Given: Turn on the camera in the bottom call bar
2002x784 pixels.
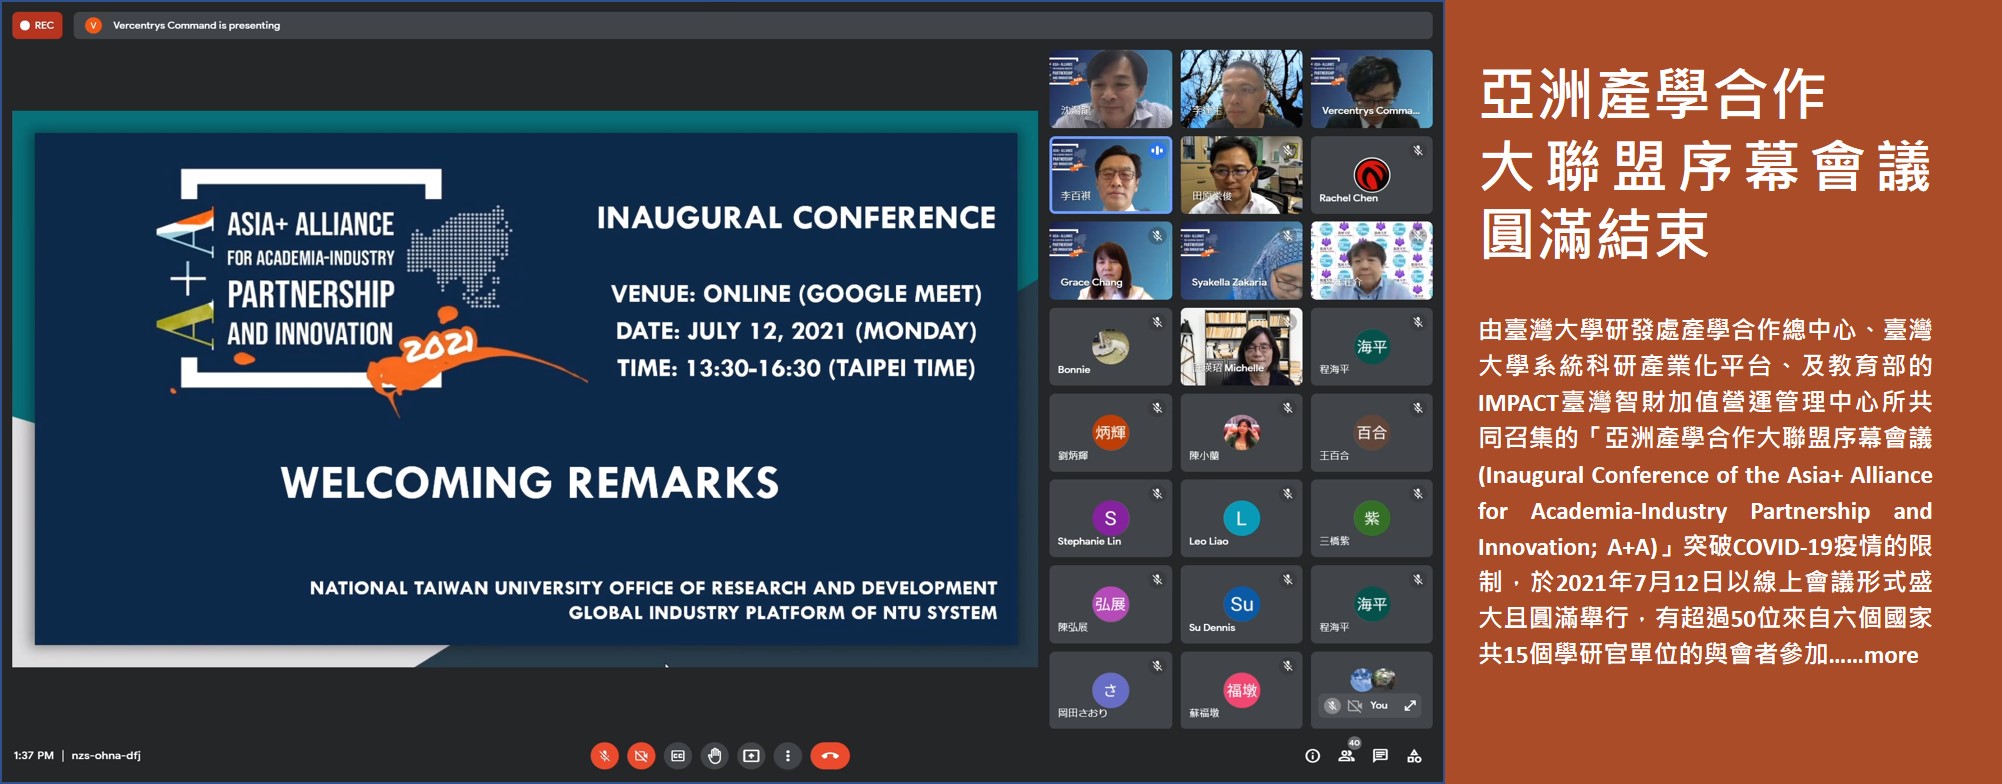Looking at the screenshot, I should click(641, 756).
